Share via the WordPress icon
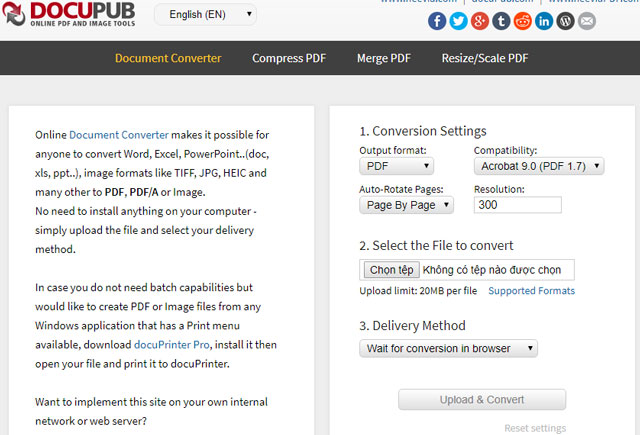 (565, 21)
